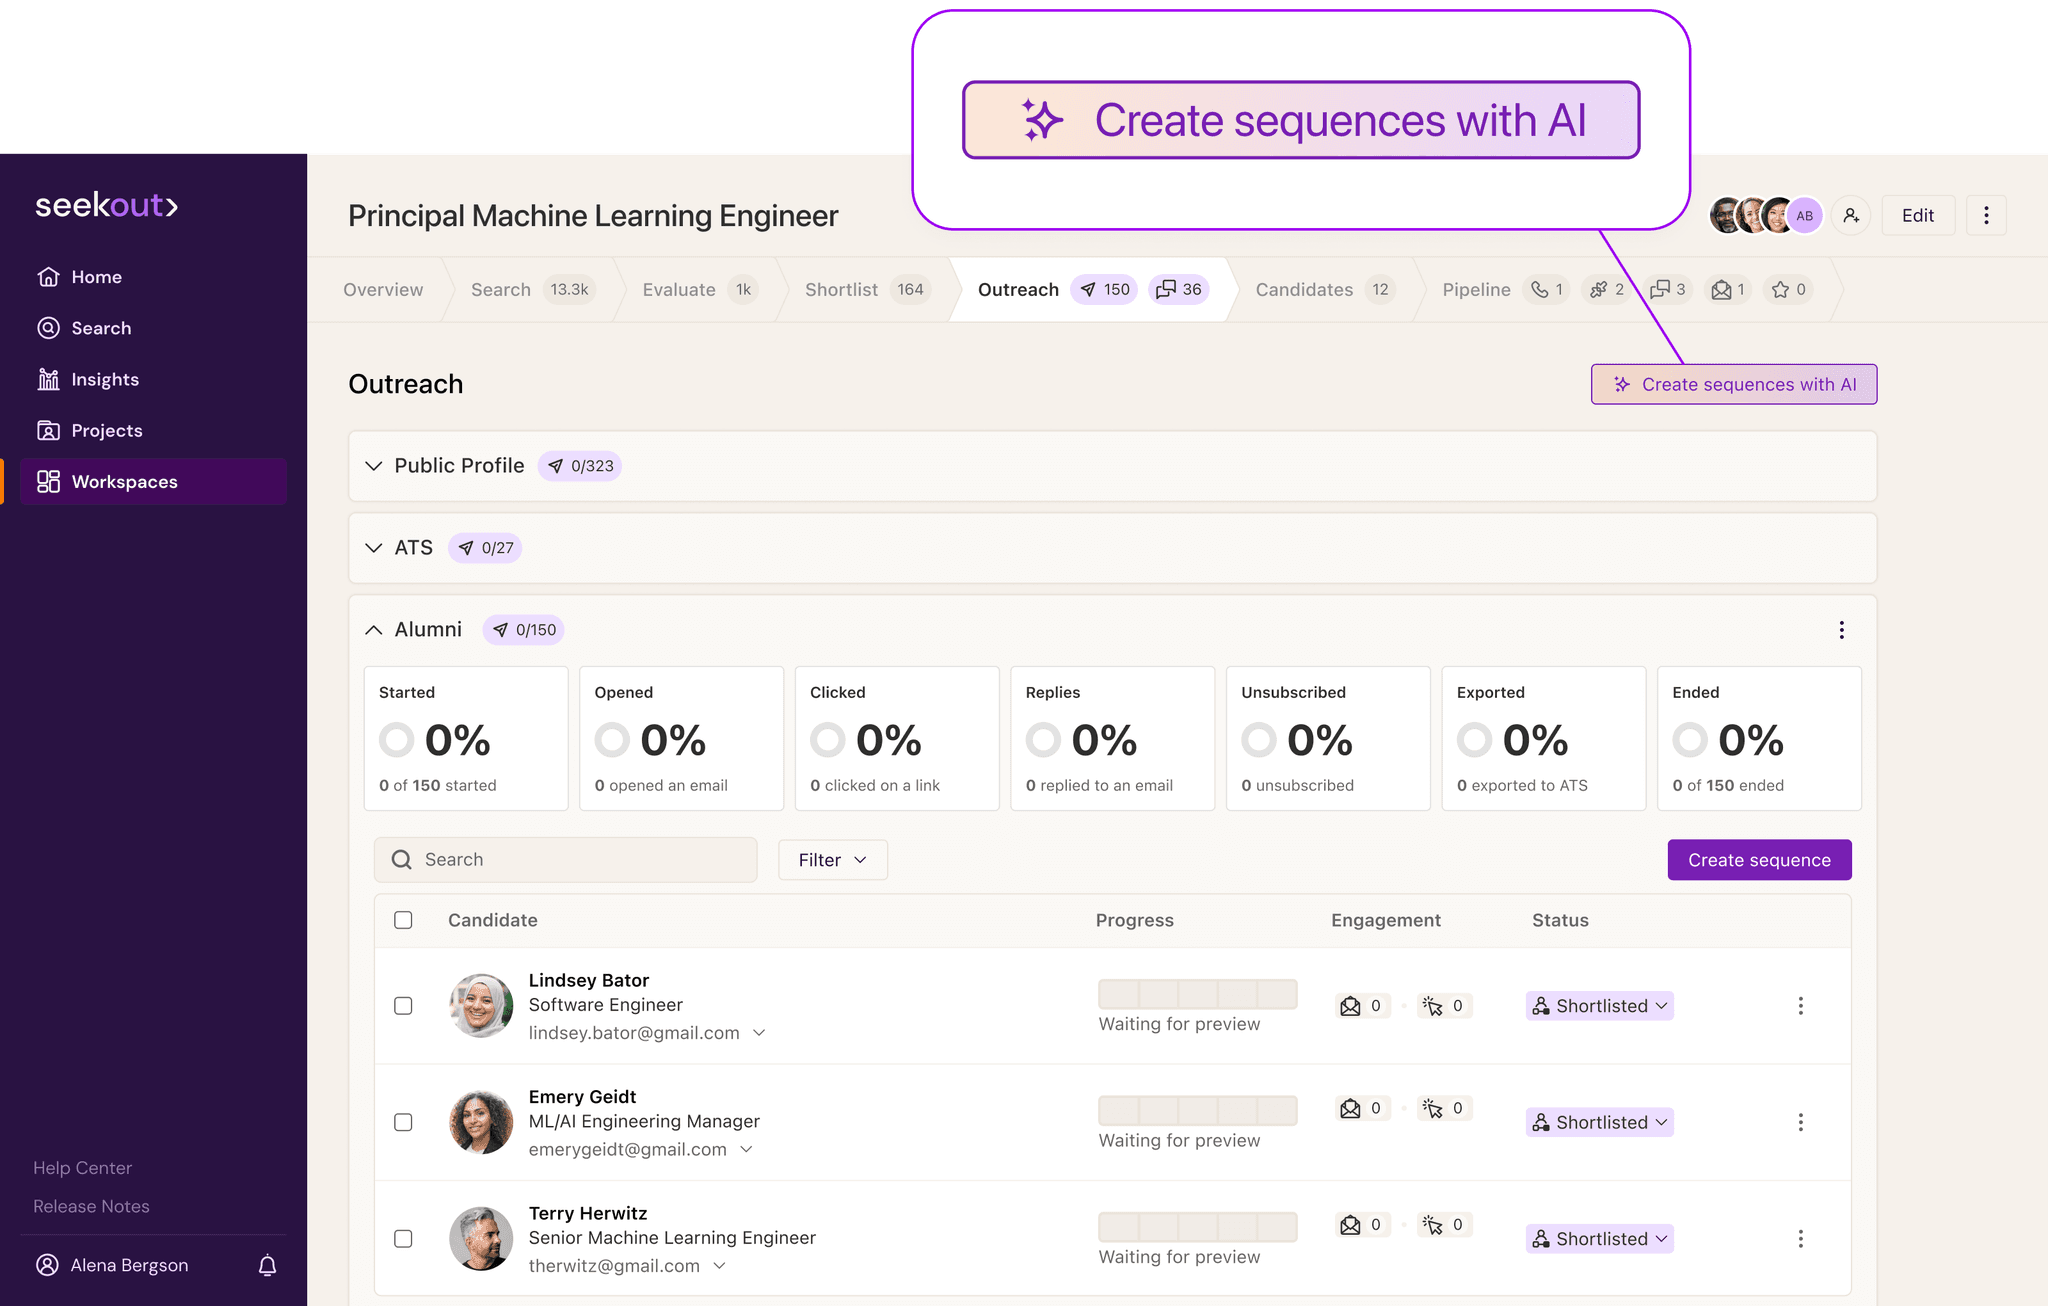This screenshot has height=1306, width=2048.
Task: Open the Shortlist stage tab
Action: click(840, 289)
